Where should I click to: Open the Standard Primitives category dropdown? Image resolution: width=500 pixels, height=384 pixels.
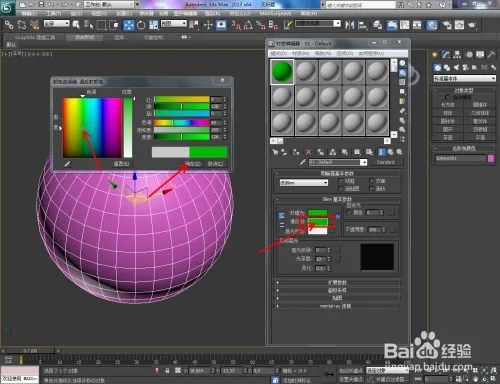click(464, 78)
